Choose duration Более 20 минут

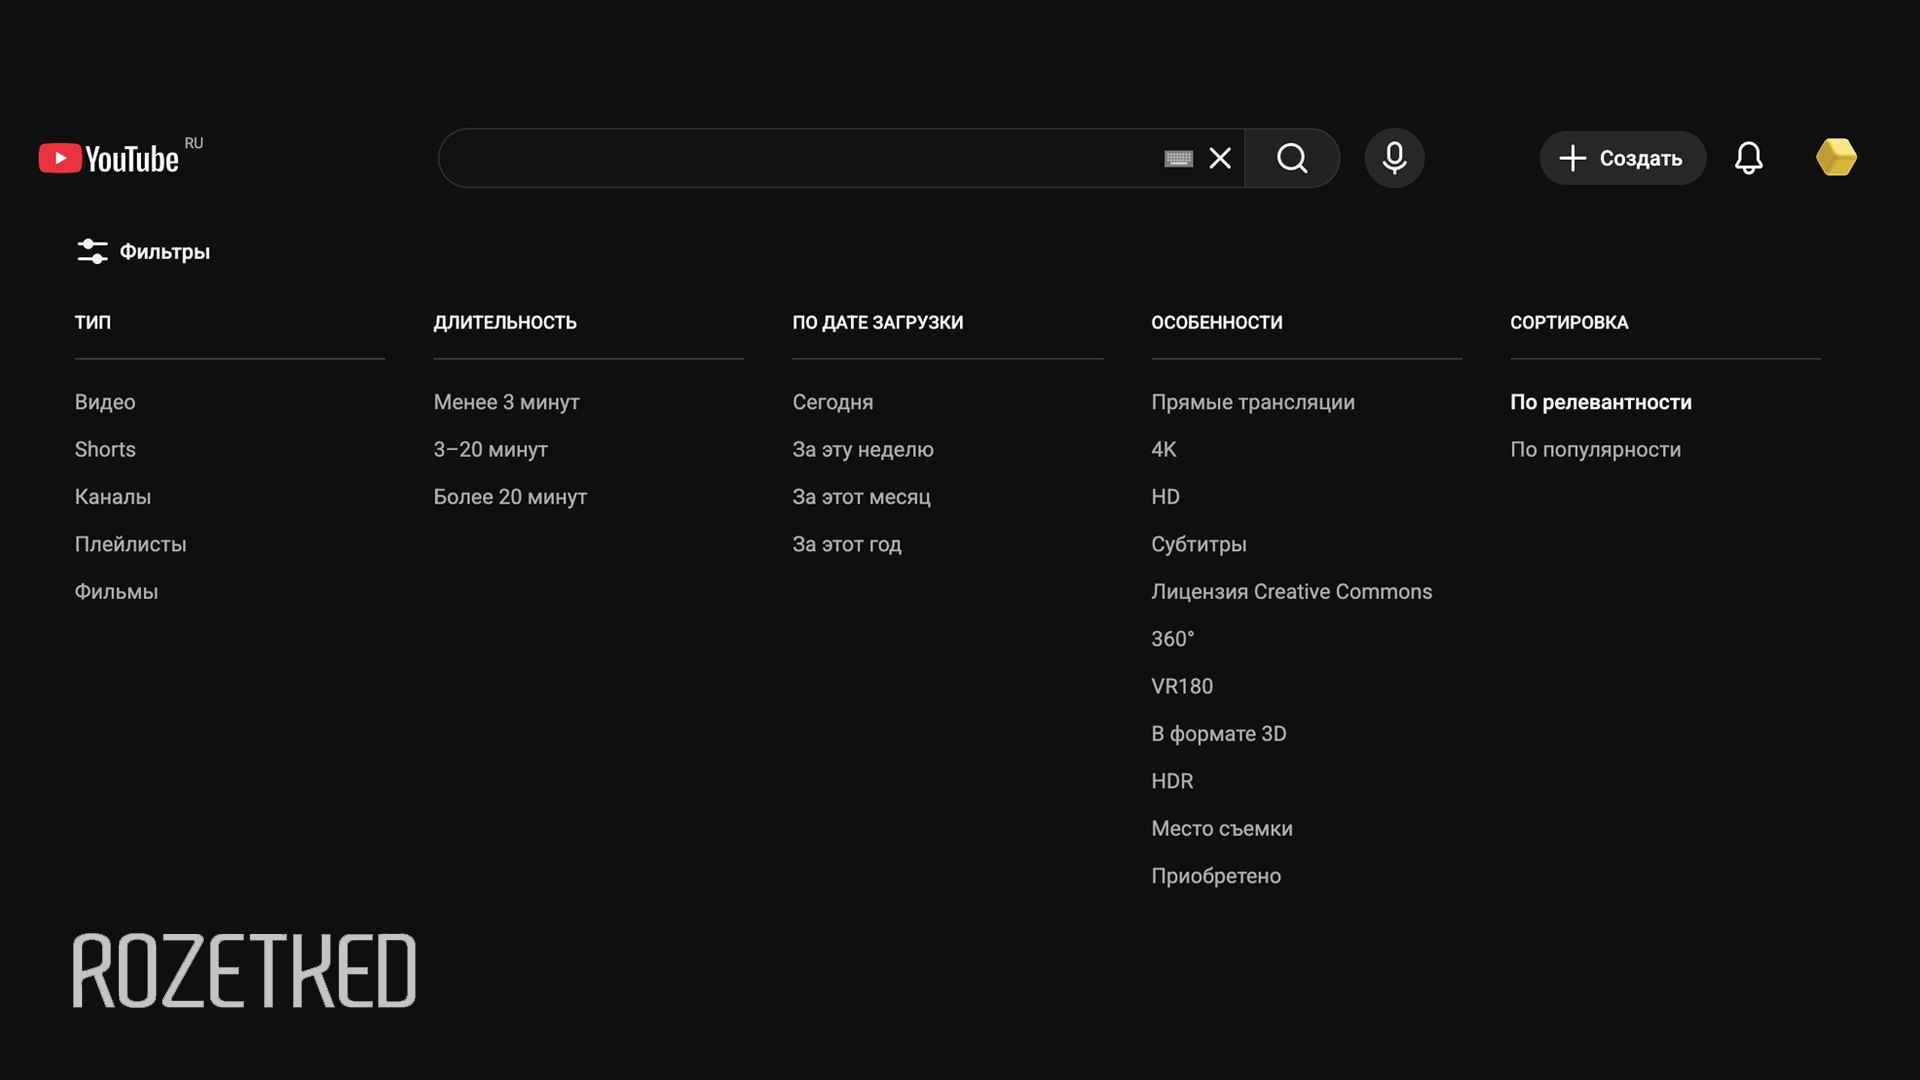pos(510,497)
